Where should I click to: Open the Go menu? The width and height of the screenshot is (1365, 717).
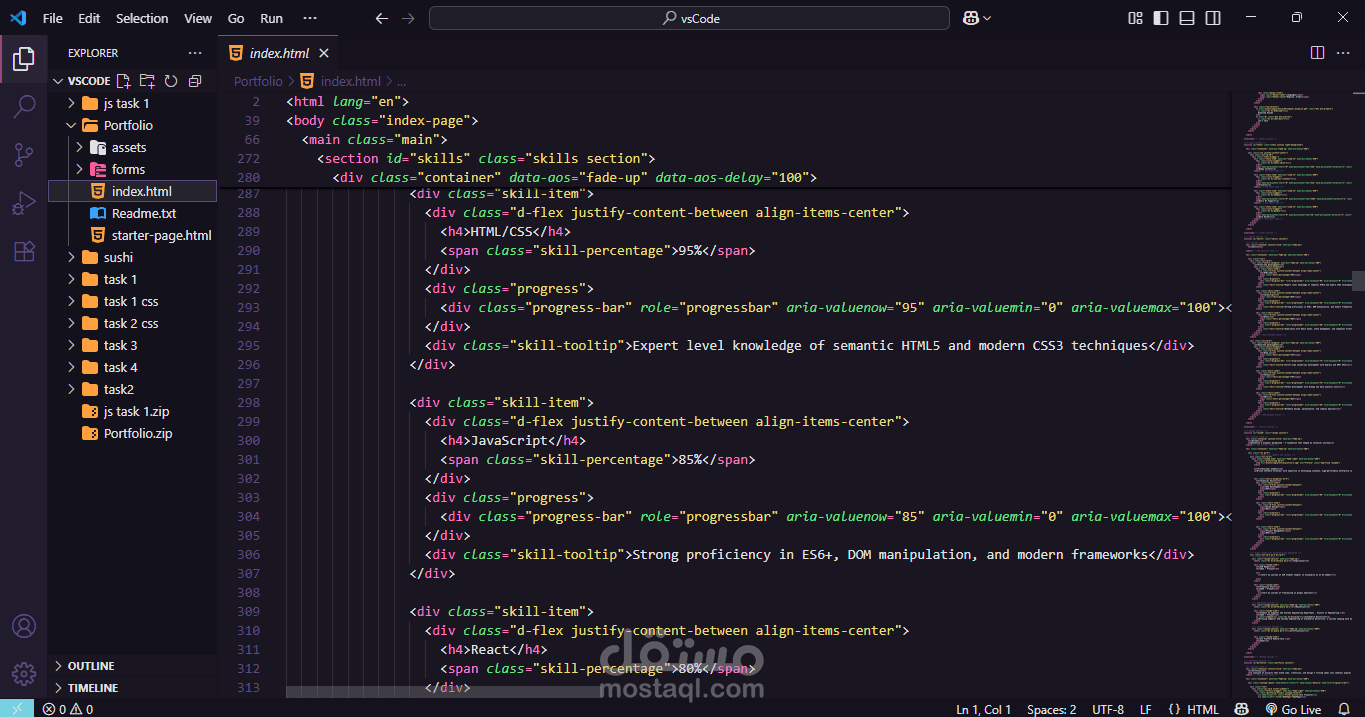236,18
